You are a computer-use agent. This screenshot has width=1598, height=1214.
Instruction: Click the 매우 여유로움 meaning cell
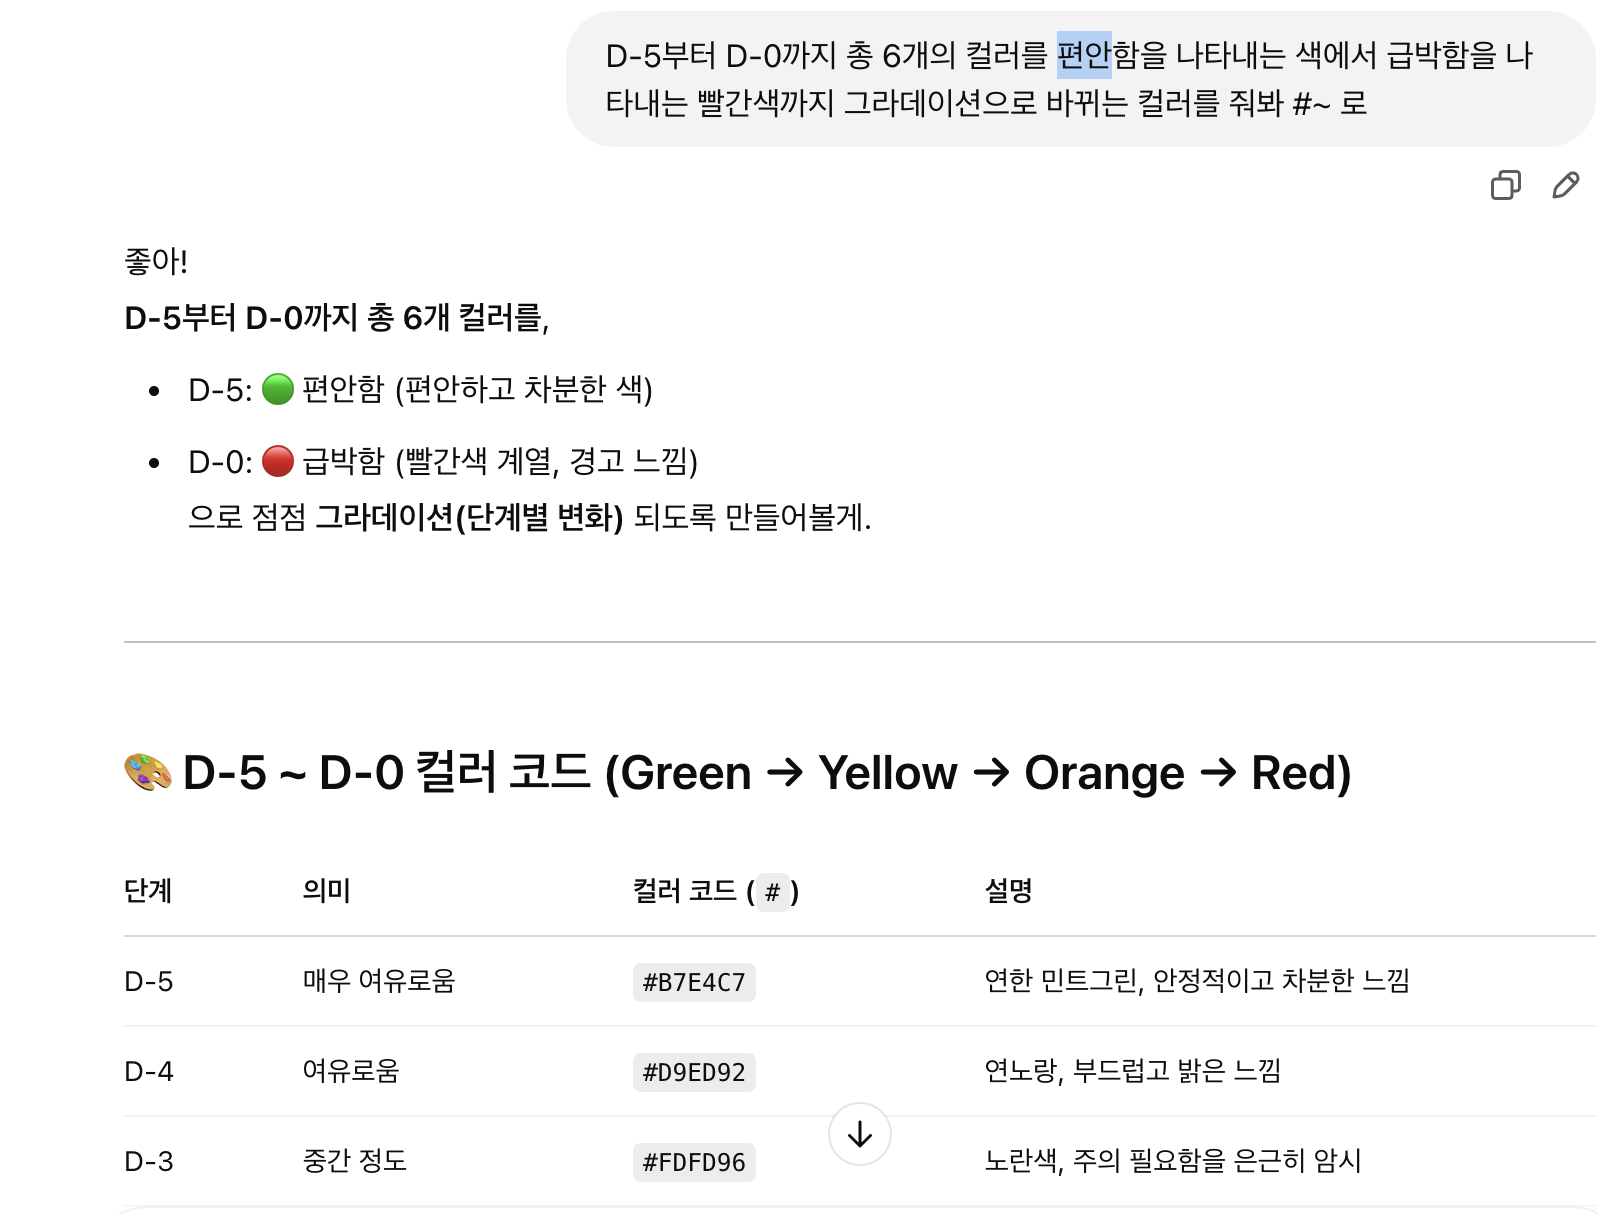379,981
